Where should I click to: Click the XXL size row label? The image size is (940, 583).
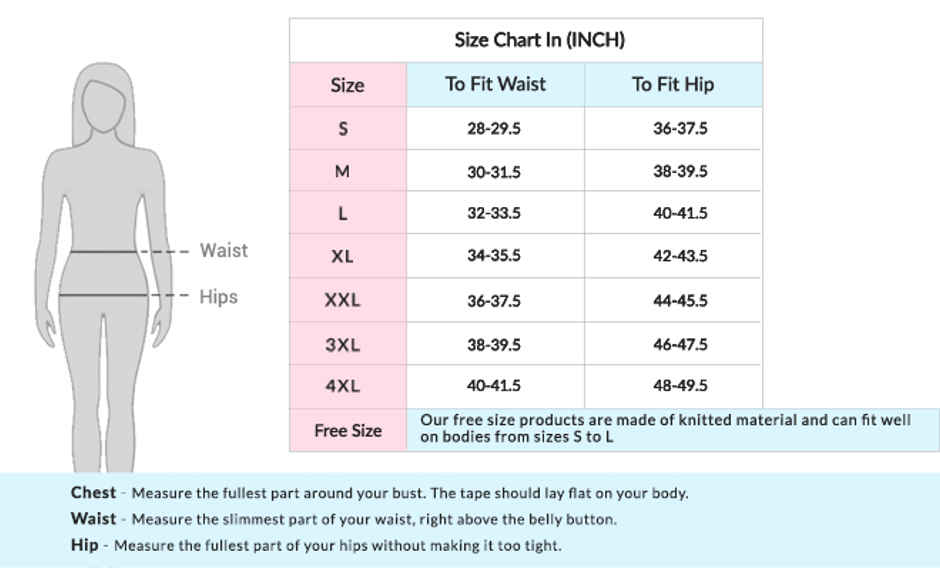point(342,300)
